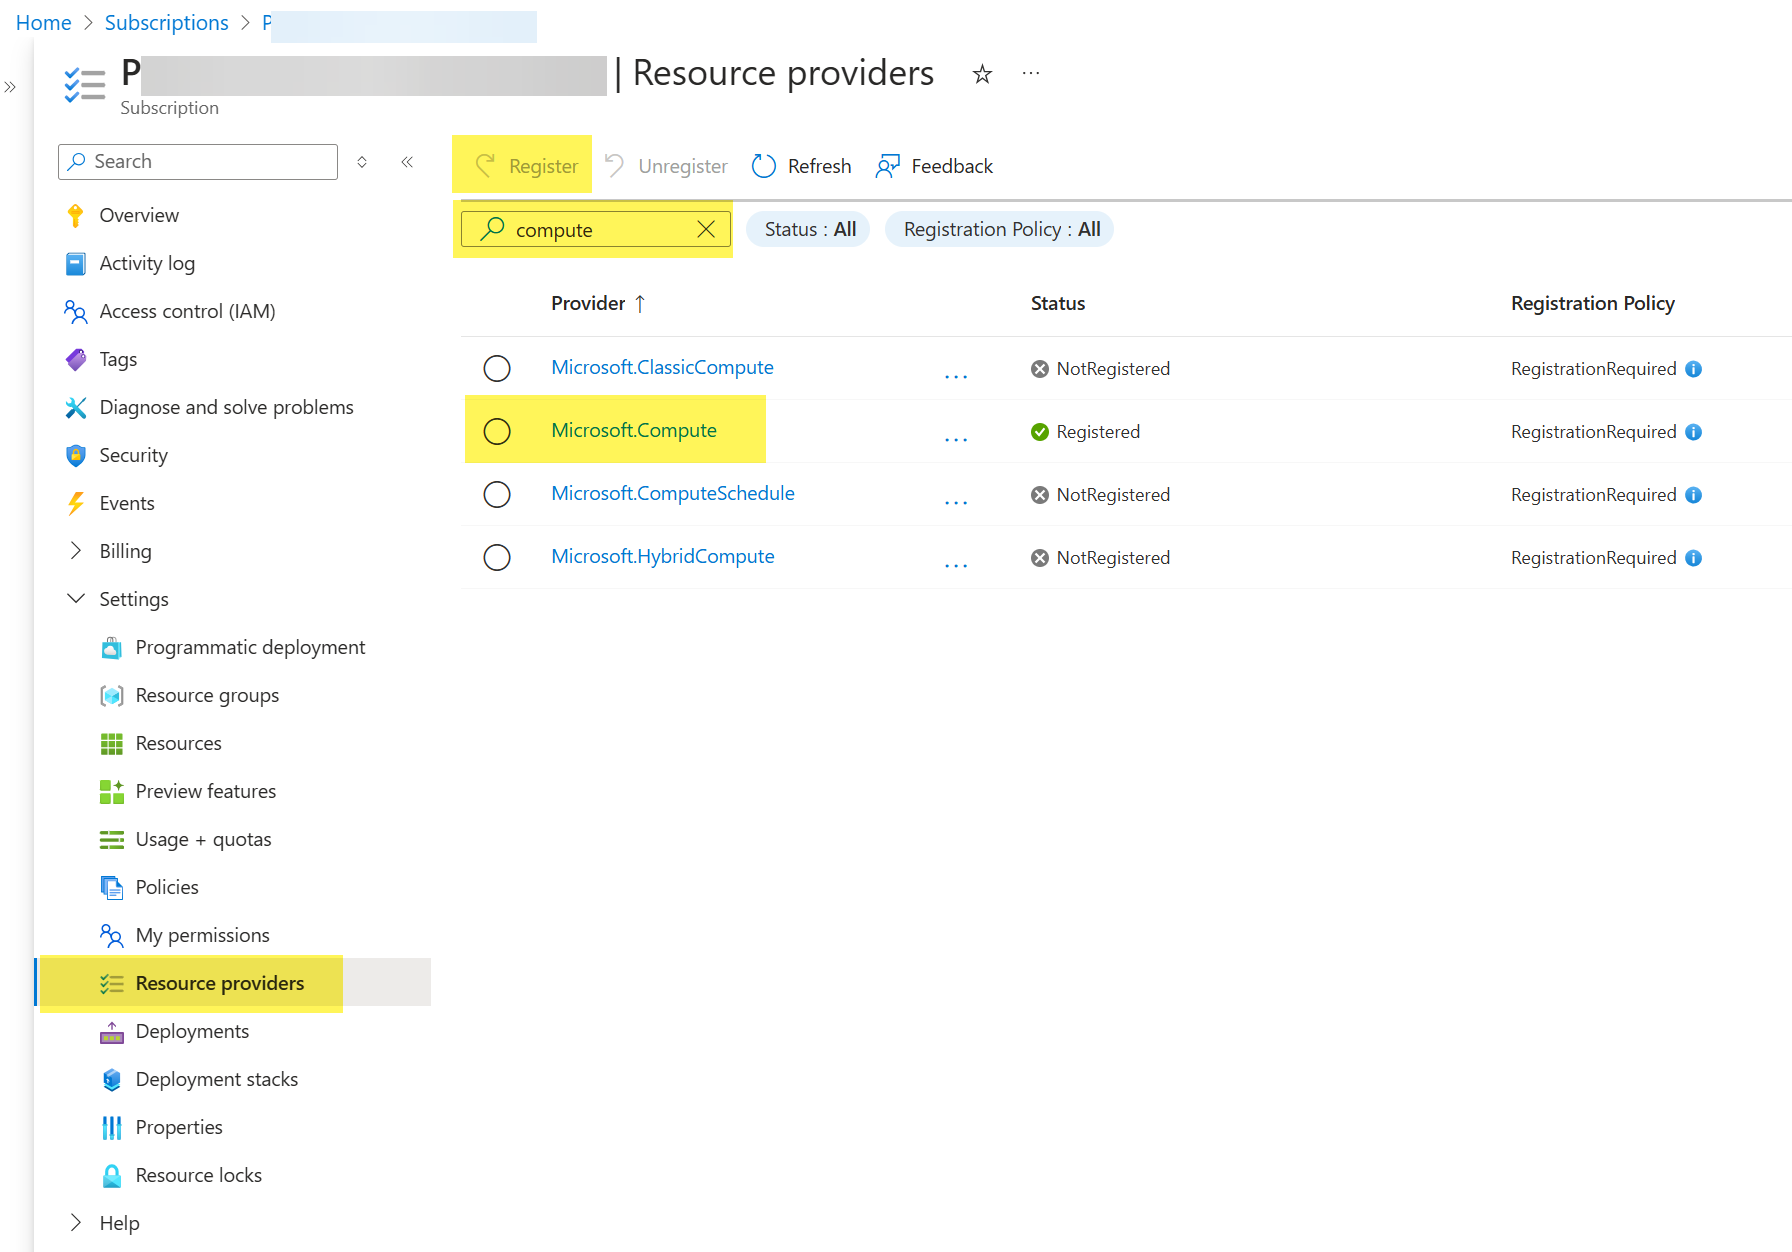This screenshot has height=1252, width=1792.
Task: Select the Microsoft.ComputeSchedule radio button
Action: point(497,494)
